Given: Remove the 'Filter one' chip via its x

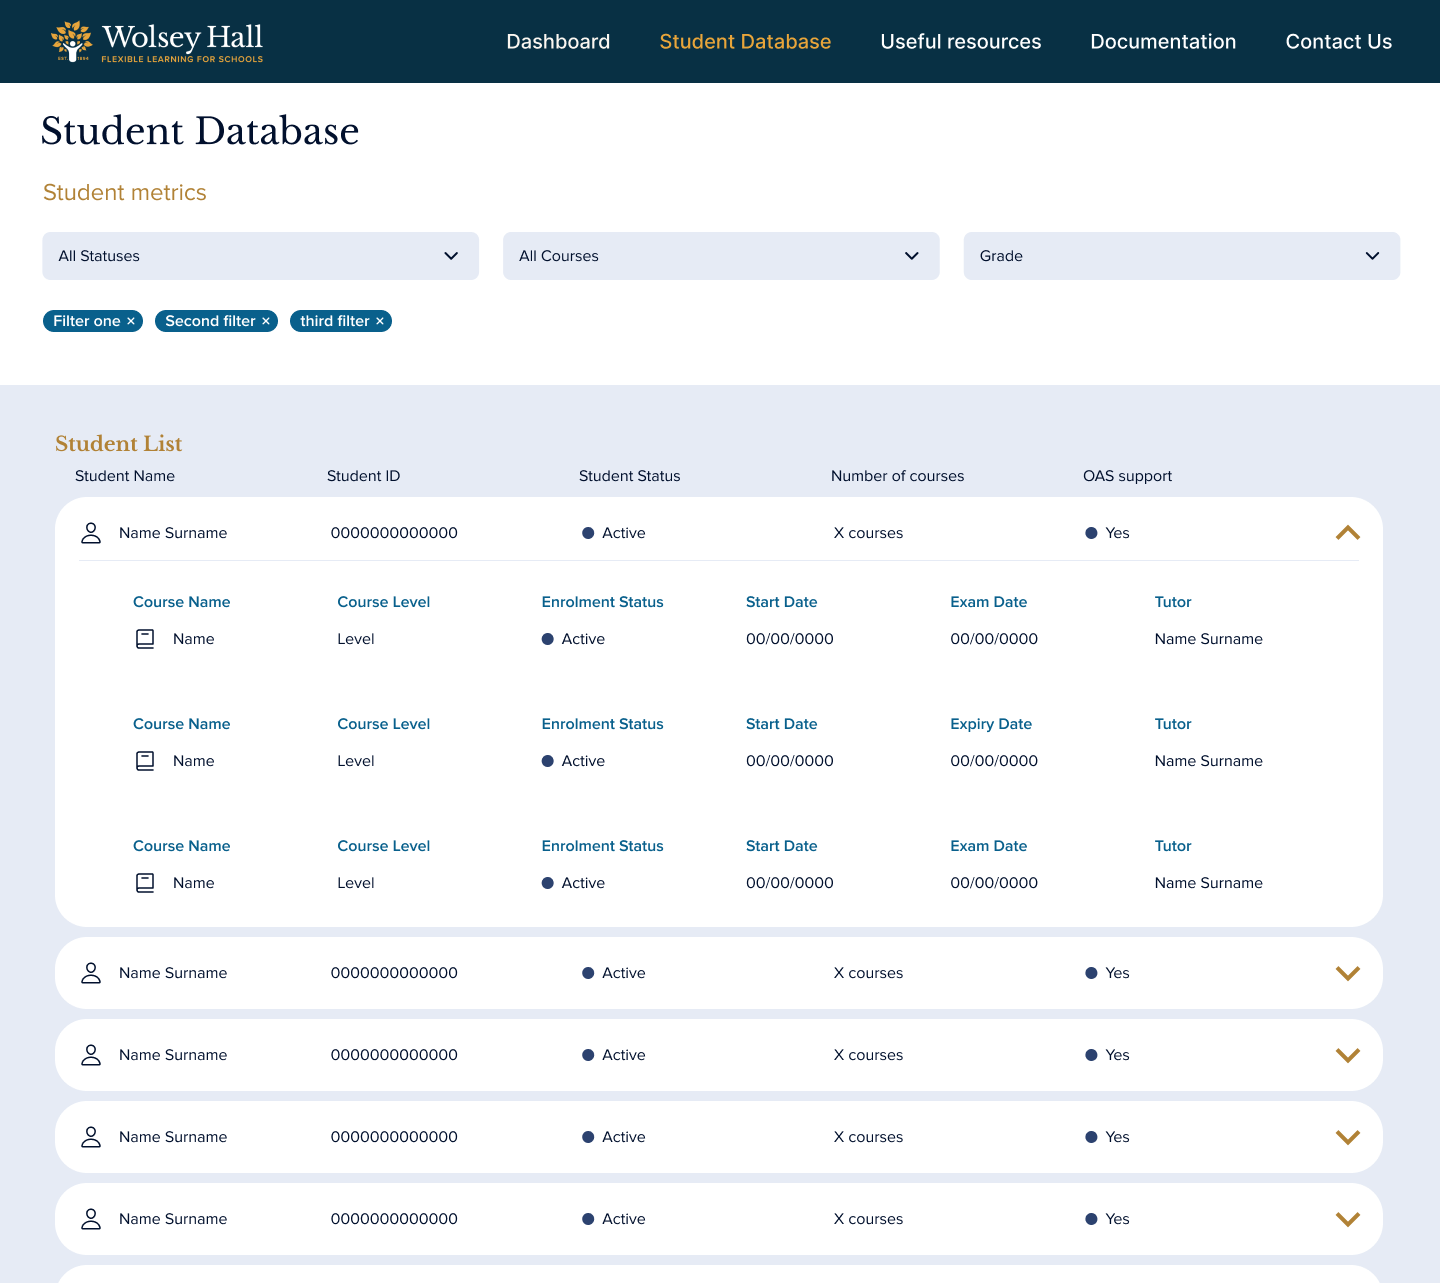Looking at the screenshot, I should coord(131,321).
